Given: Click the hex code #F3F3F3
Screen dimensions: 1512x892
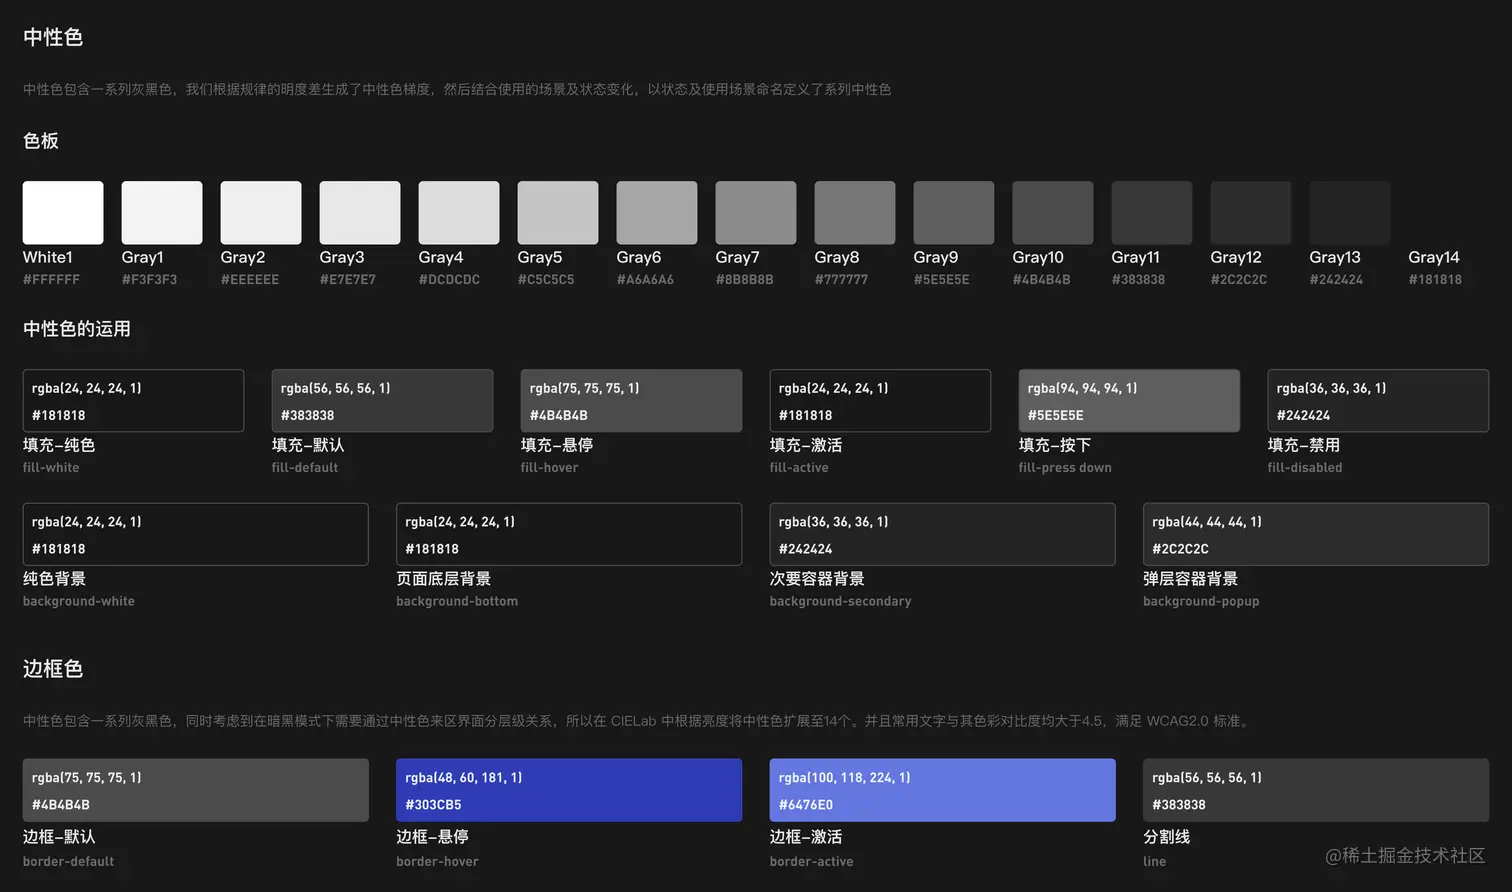Looking at the screenshot, I should click(149, 280).
